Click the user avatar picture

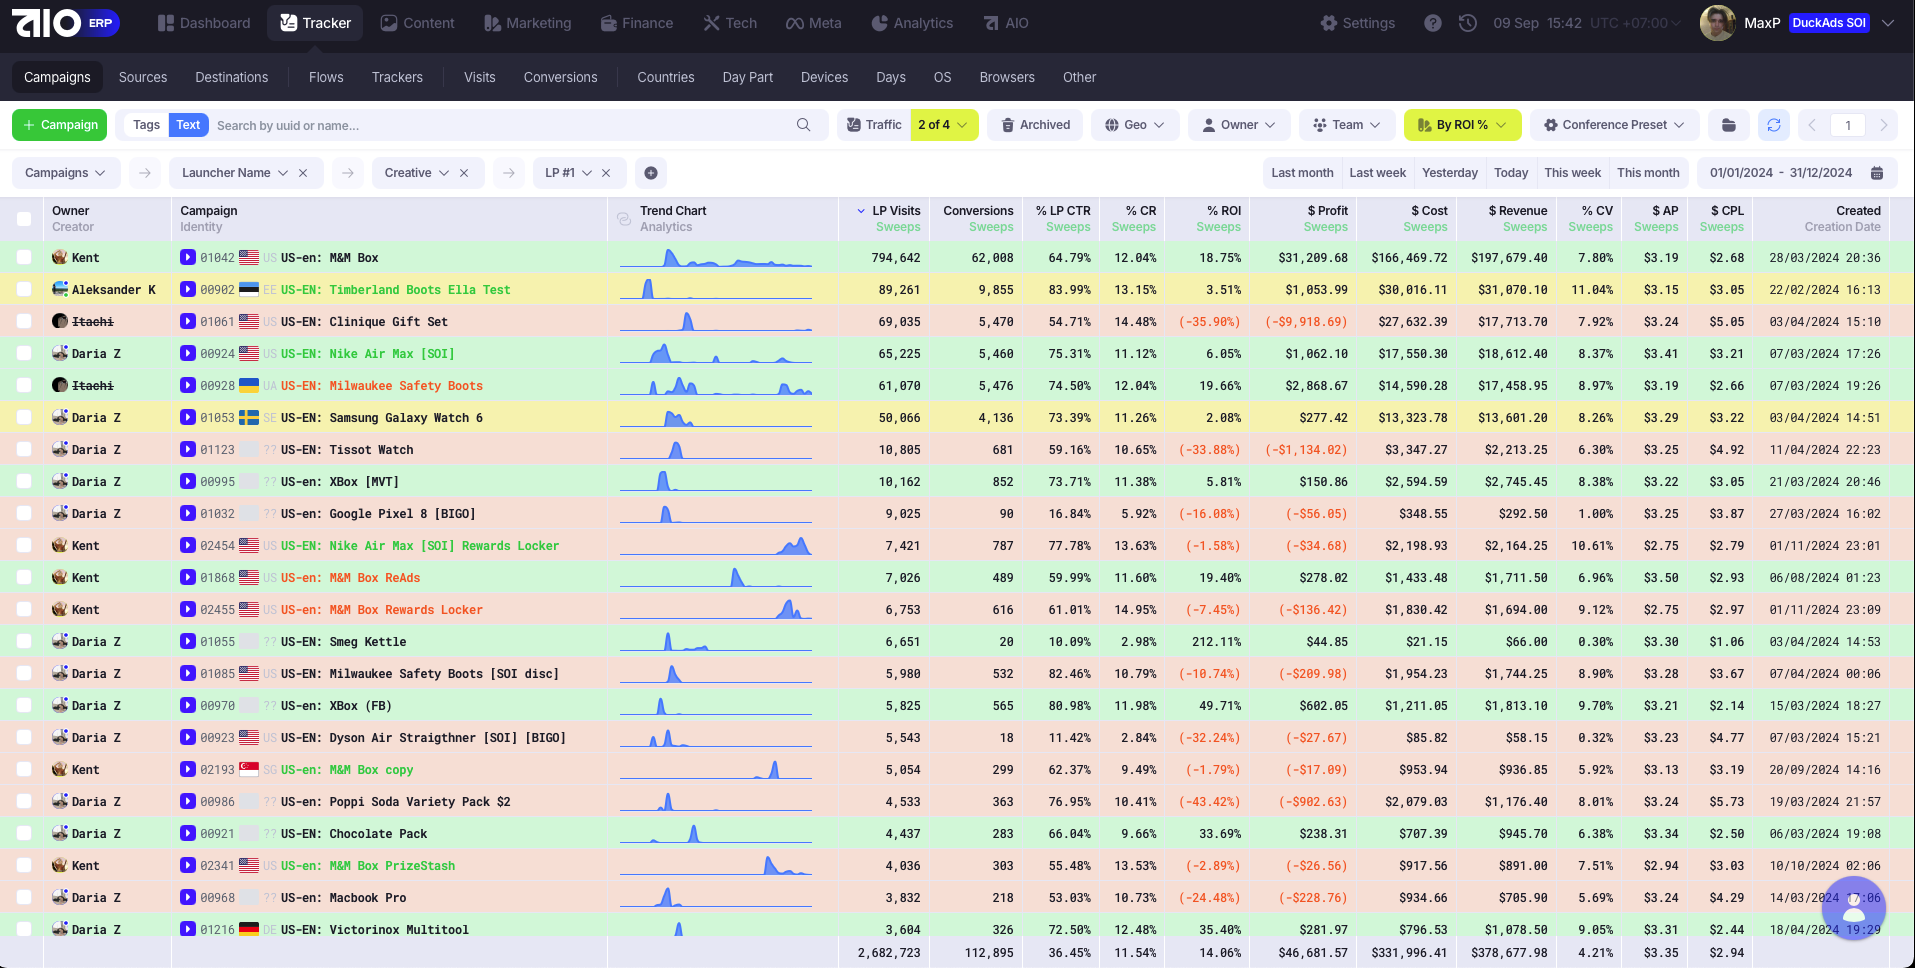(1717, 23)
